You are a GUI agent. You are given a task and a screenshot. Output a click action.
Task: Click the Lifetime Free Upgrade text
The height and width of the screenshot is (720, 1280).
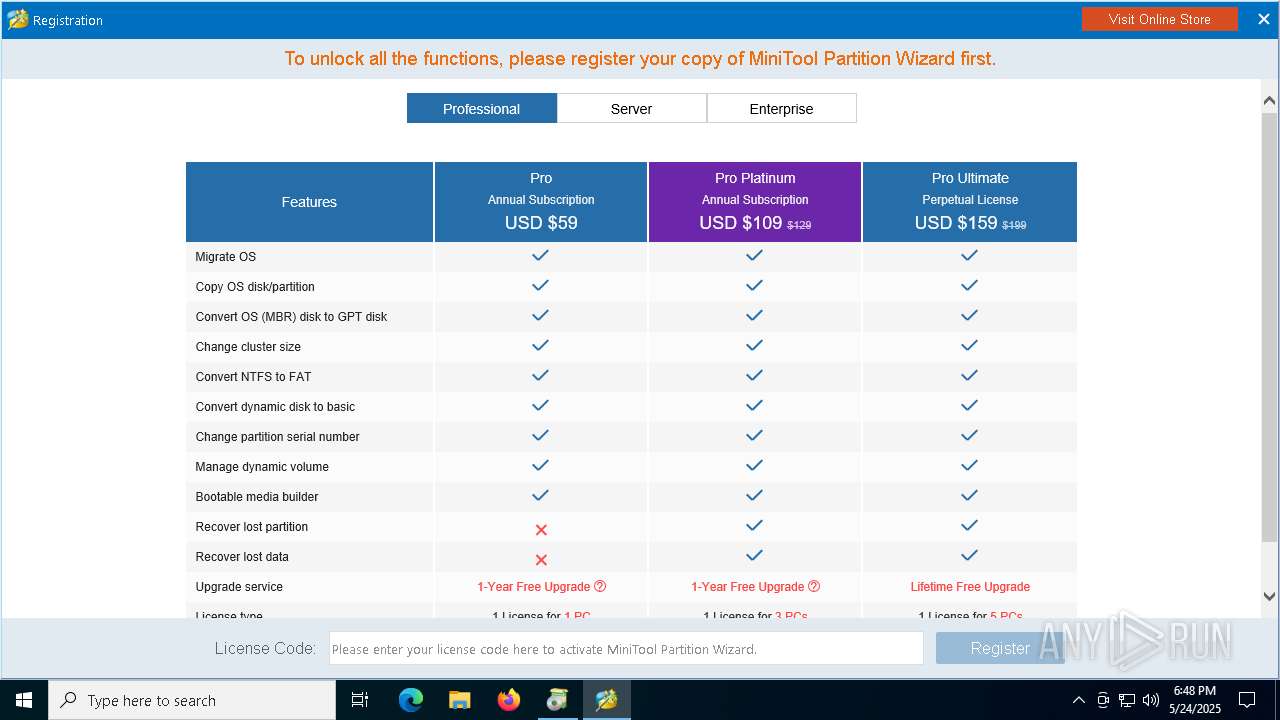[970, 587]
